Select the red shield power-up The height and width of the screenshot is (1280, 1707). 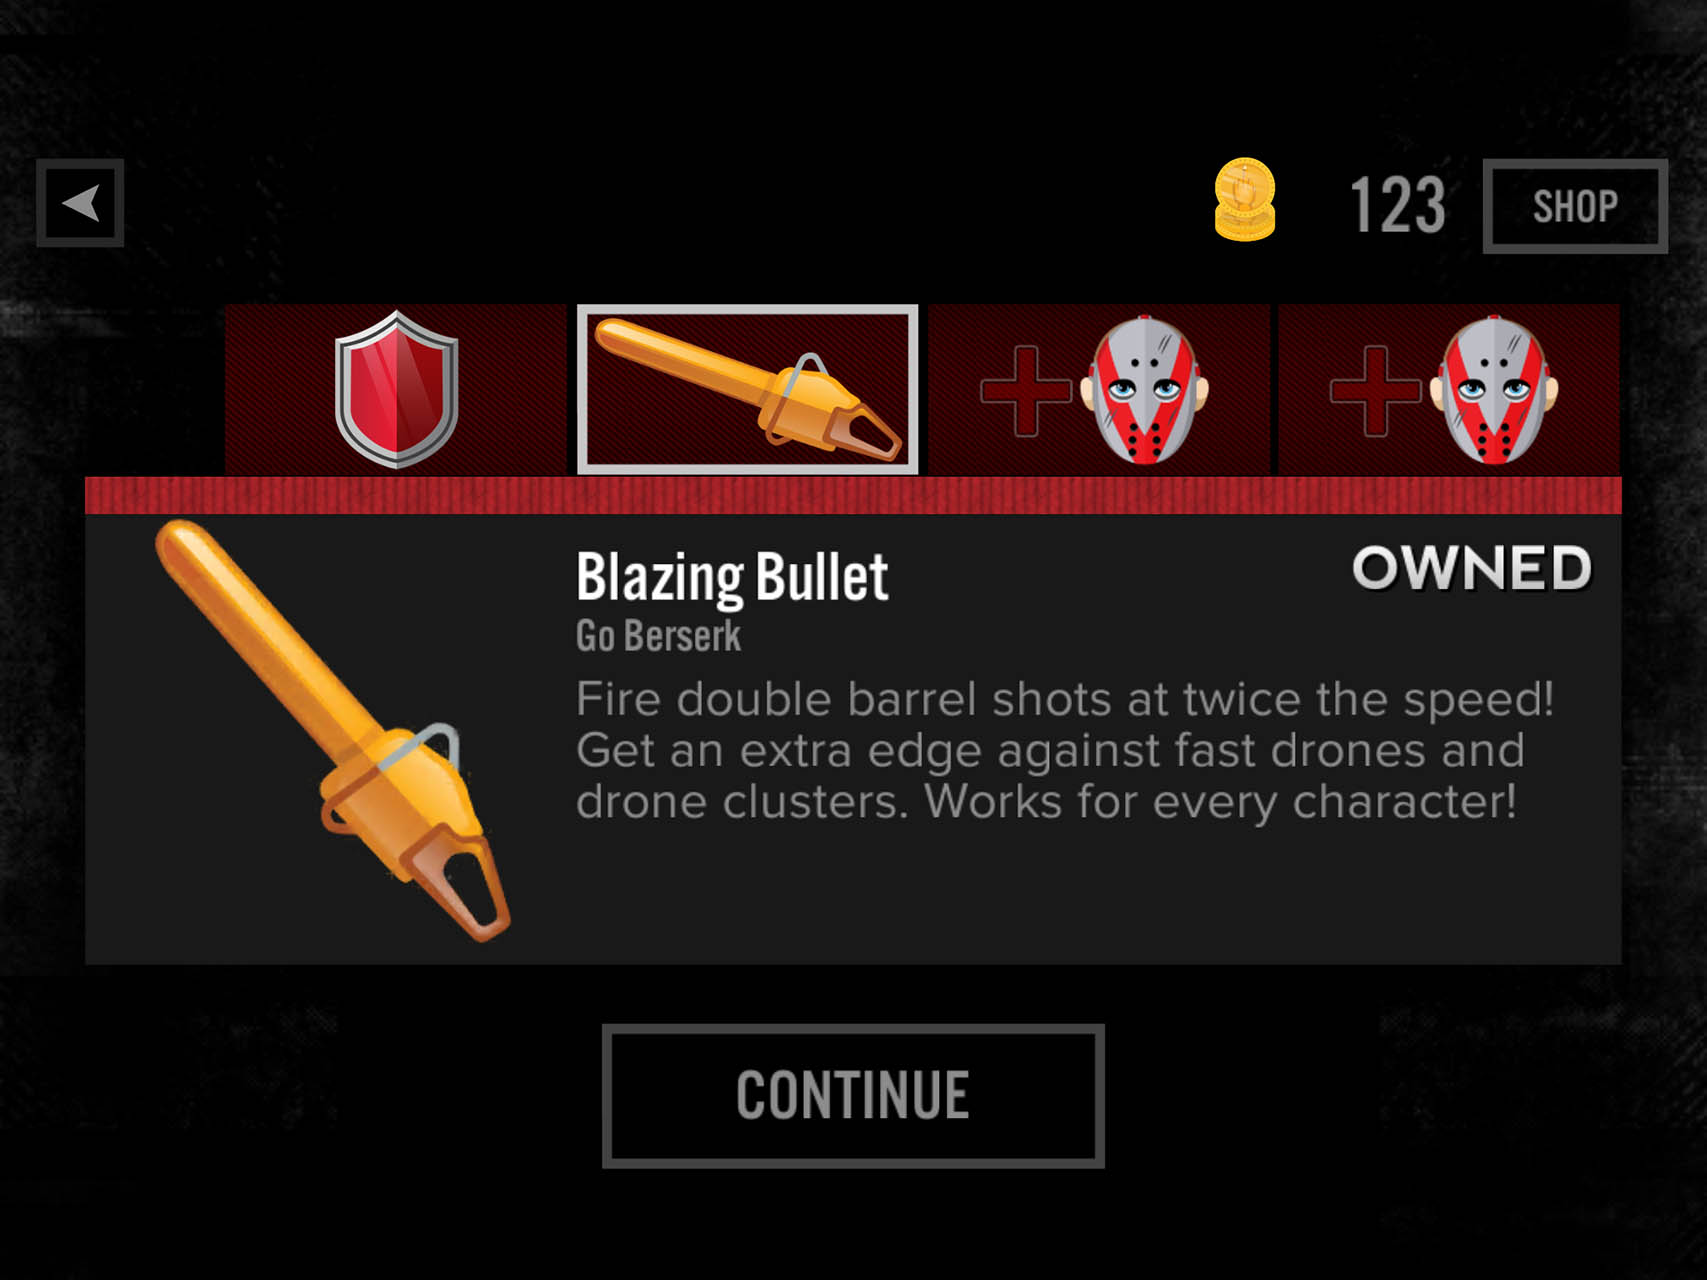pyautogui.click(x=396, y=389)
